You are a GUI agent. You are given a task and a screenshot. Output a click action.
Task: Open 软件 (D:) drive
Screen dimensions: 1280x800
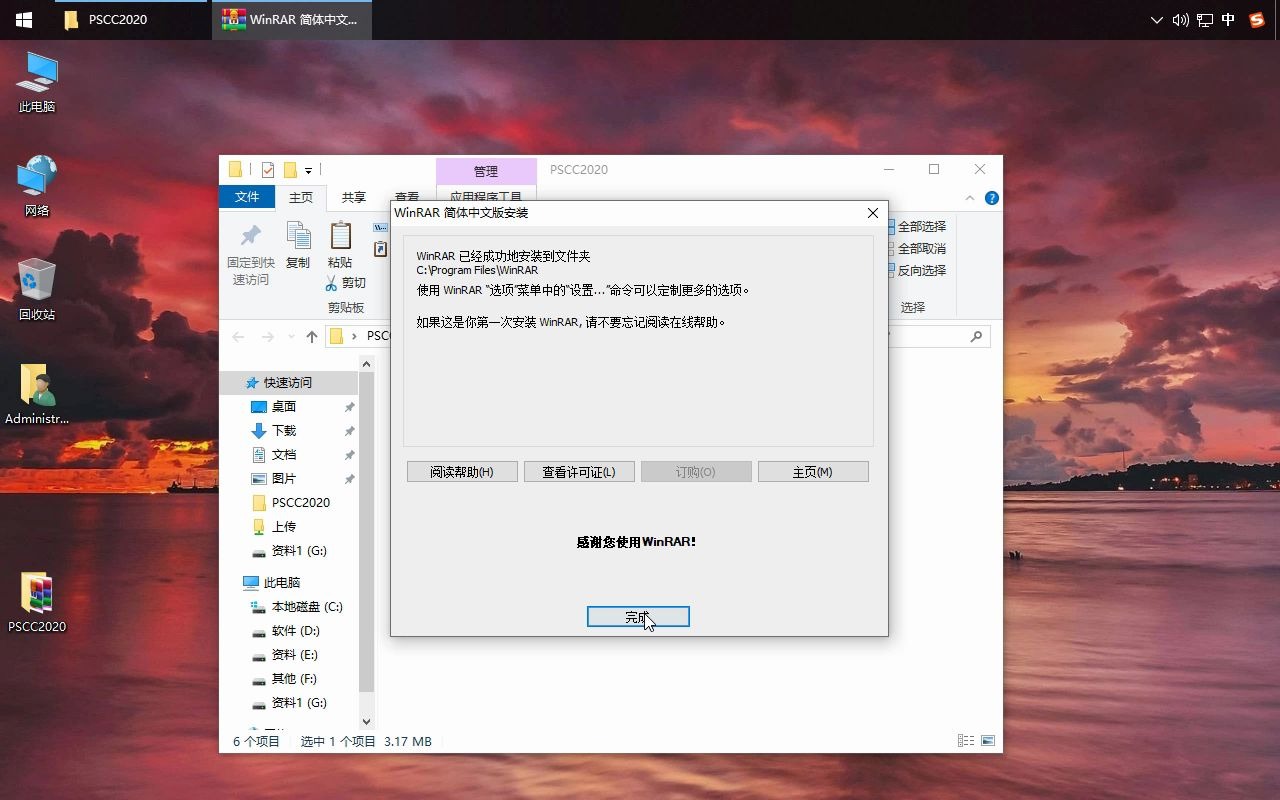coord(296,630)
